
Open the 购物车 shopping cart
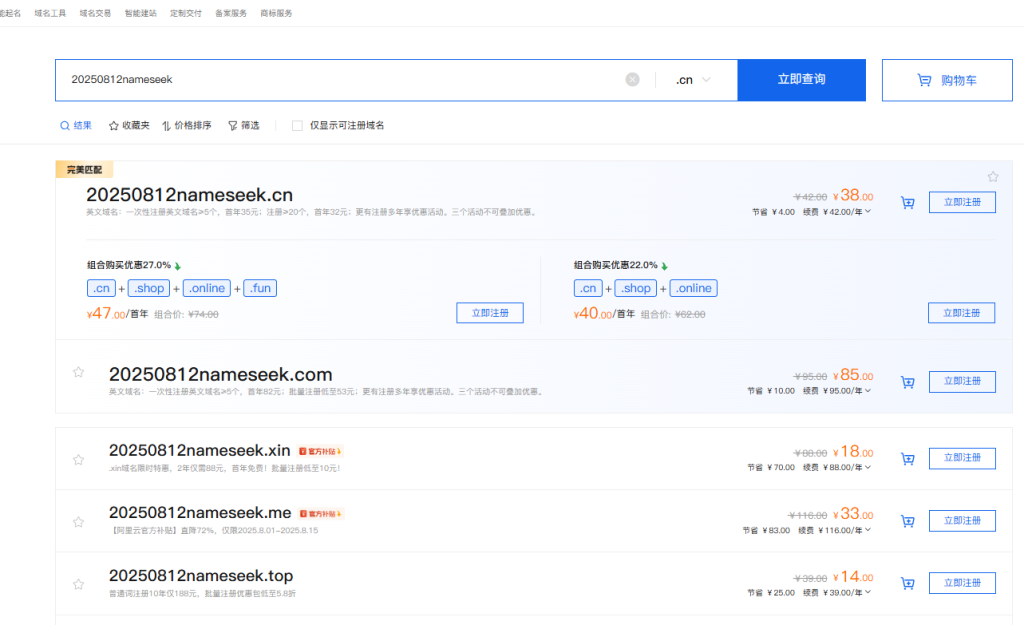pos(947,80)
